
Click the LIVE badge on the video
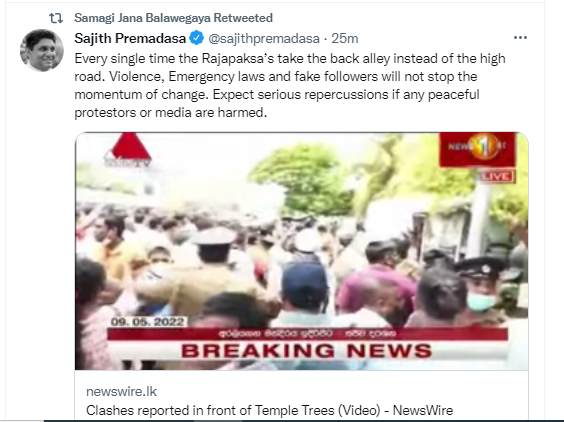coord(497,176)
